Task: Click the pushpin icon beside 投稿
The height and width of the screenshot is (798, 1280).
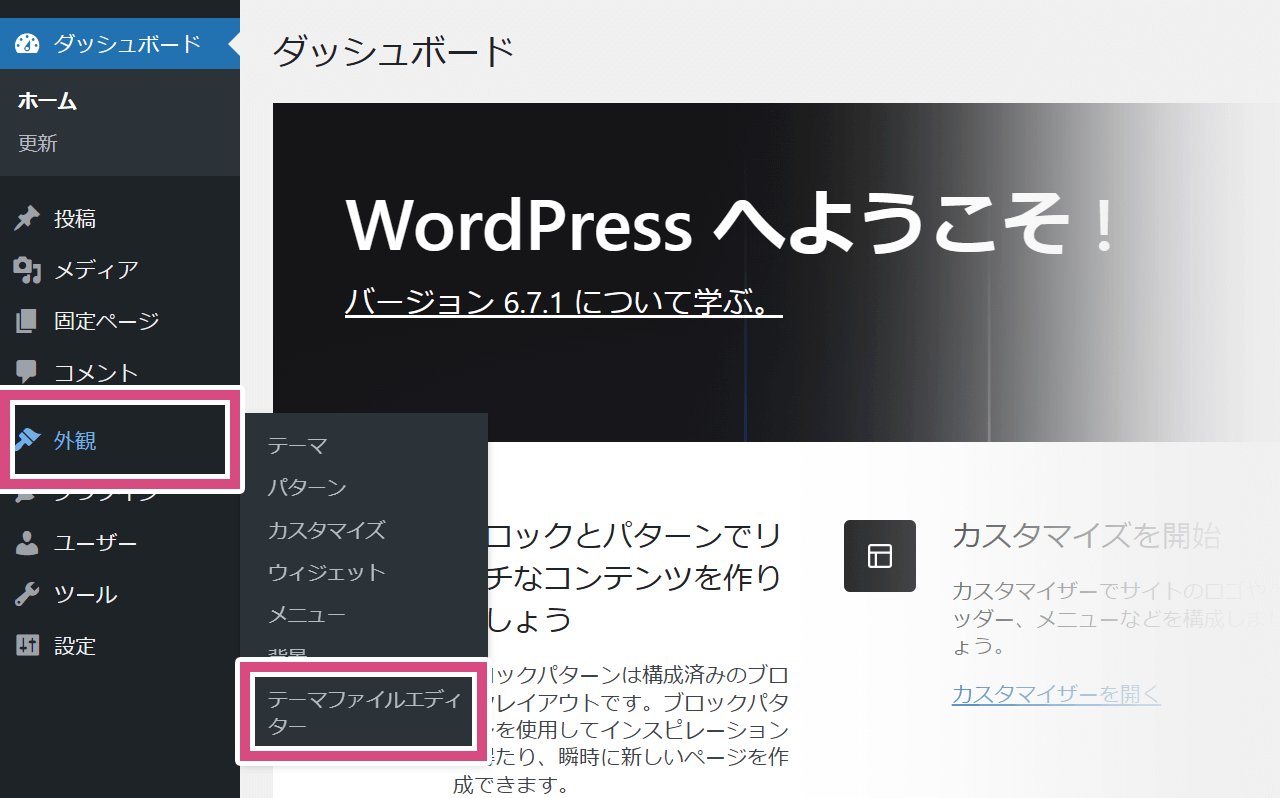Action: tap(27, 218)
